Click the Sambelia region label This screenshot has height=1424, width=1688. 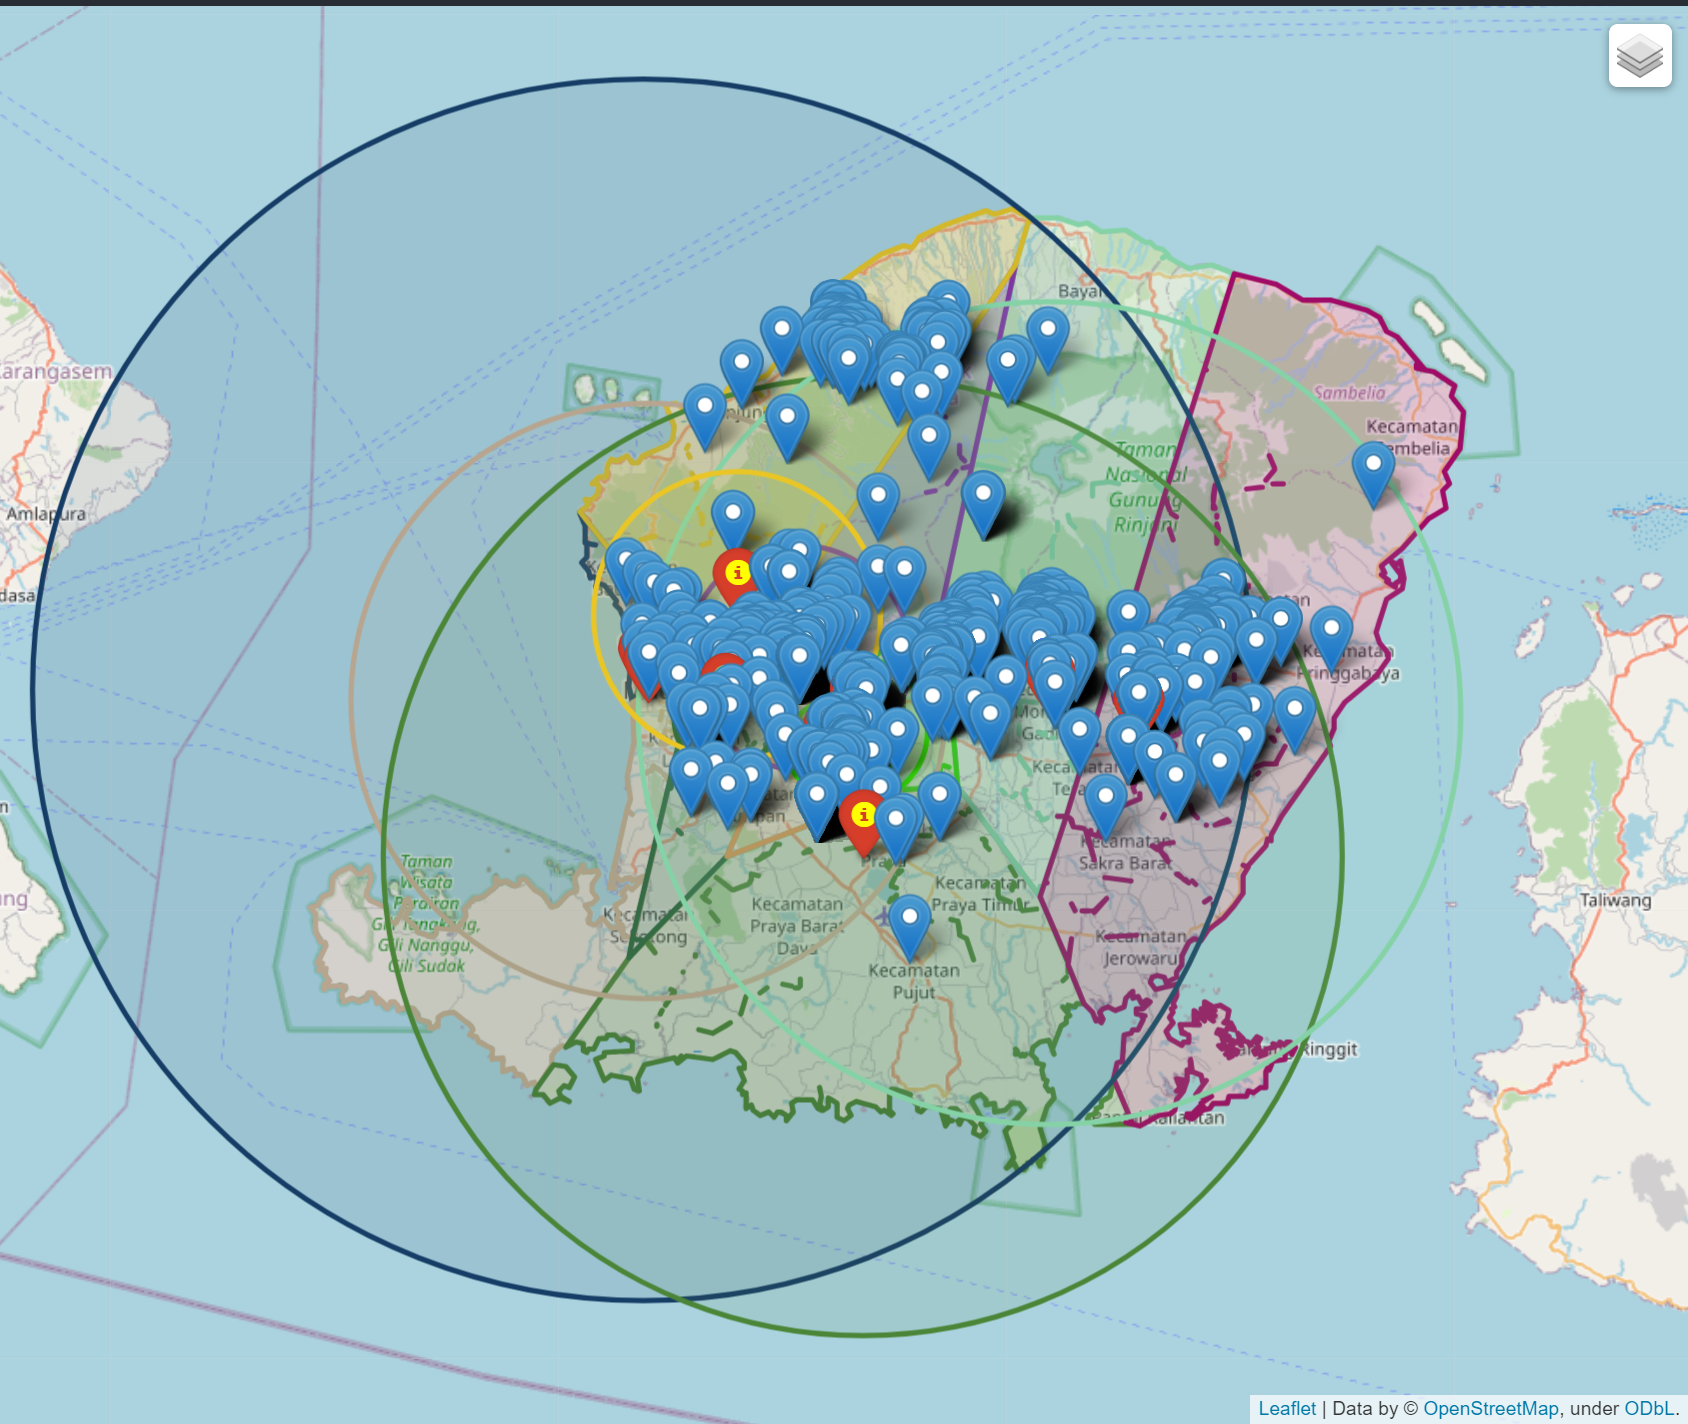point(1349,393)
